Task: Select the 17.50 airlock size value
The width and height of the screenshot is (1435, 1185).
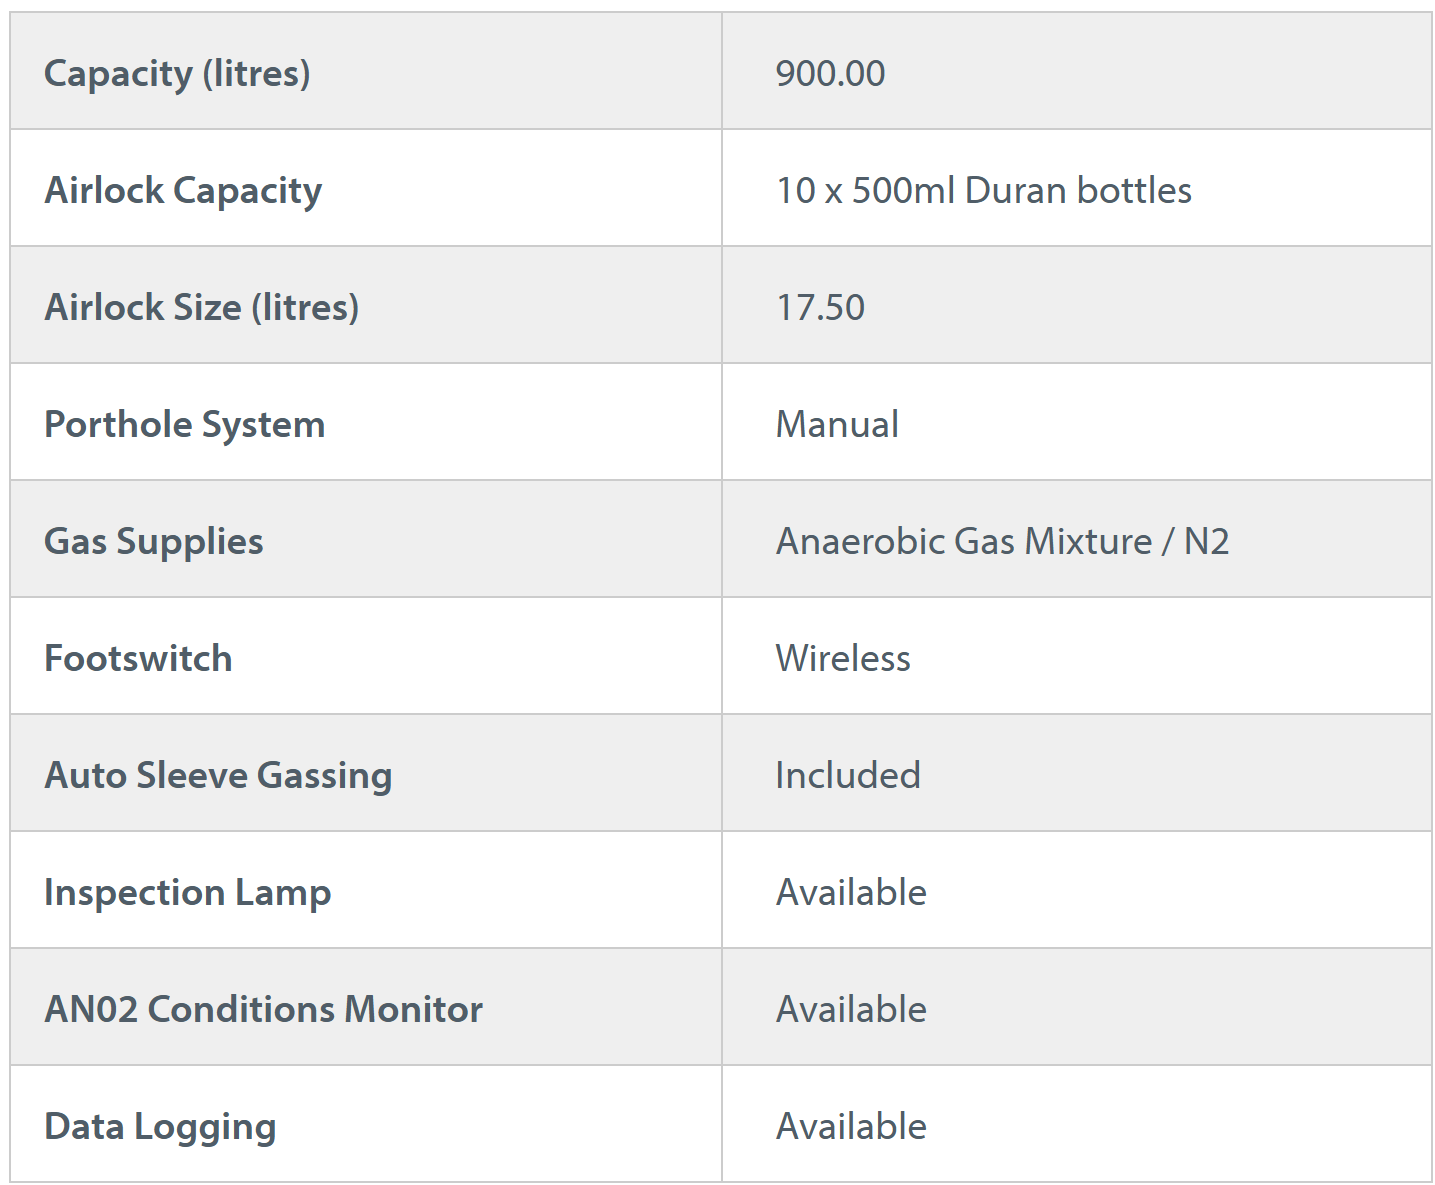Action: click(820, 307)
